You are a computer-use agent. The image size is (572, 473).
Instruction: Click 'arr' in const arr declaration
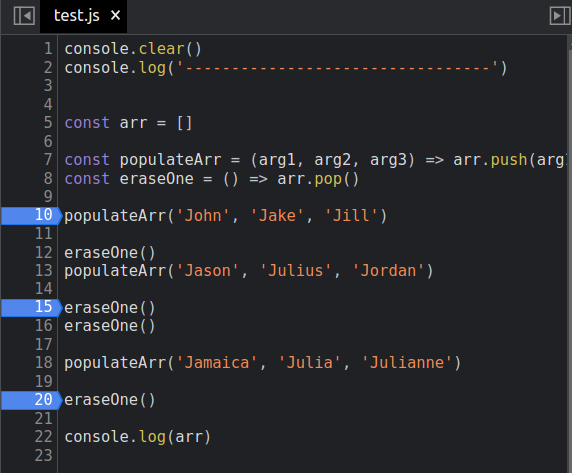click(134, 123)
